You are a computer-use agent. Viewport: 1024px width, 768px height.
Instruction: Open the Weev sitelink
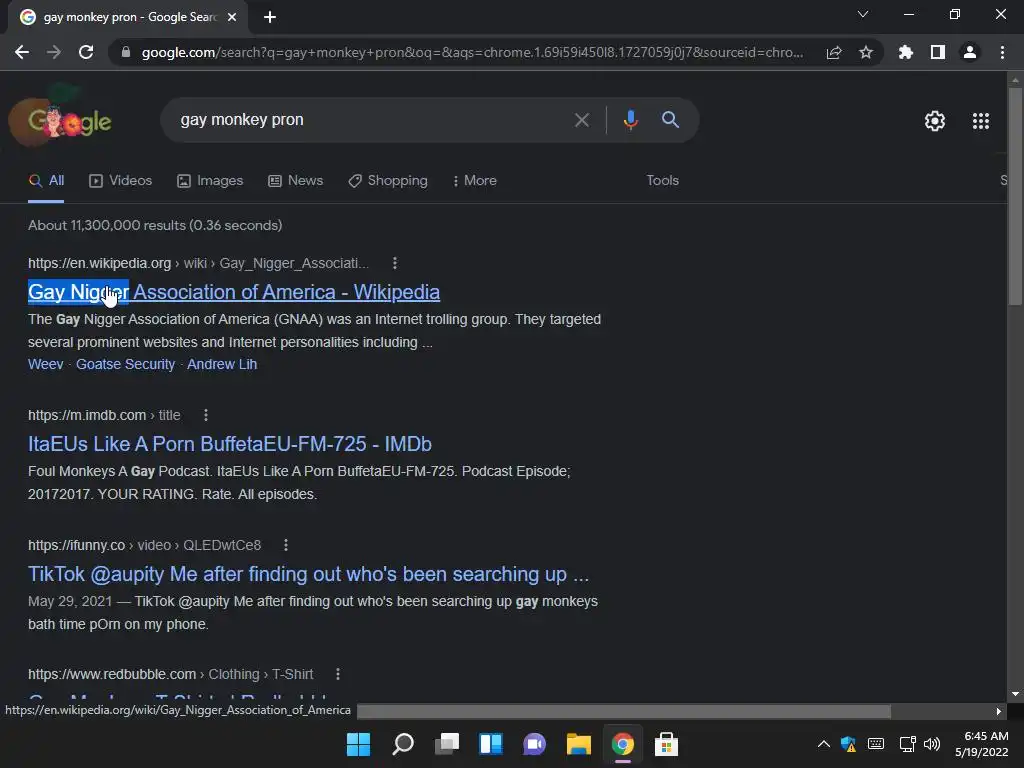click(x=46, y=364)
